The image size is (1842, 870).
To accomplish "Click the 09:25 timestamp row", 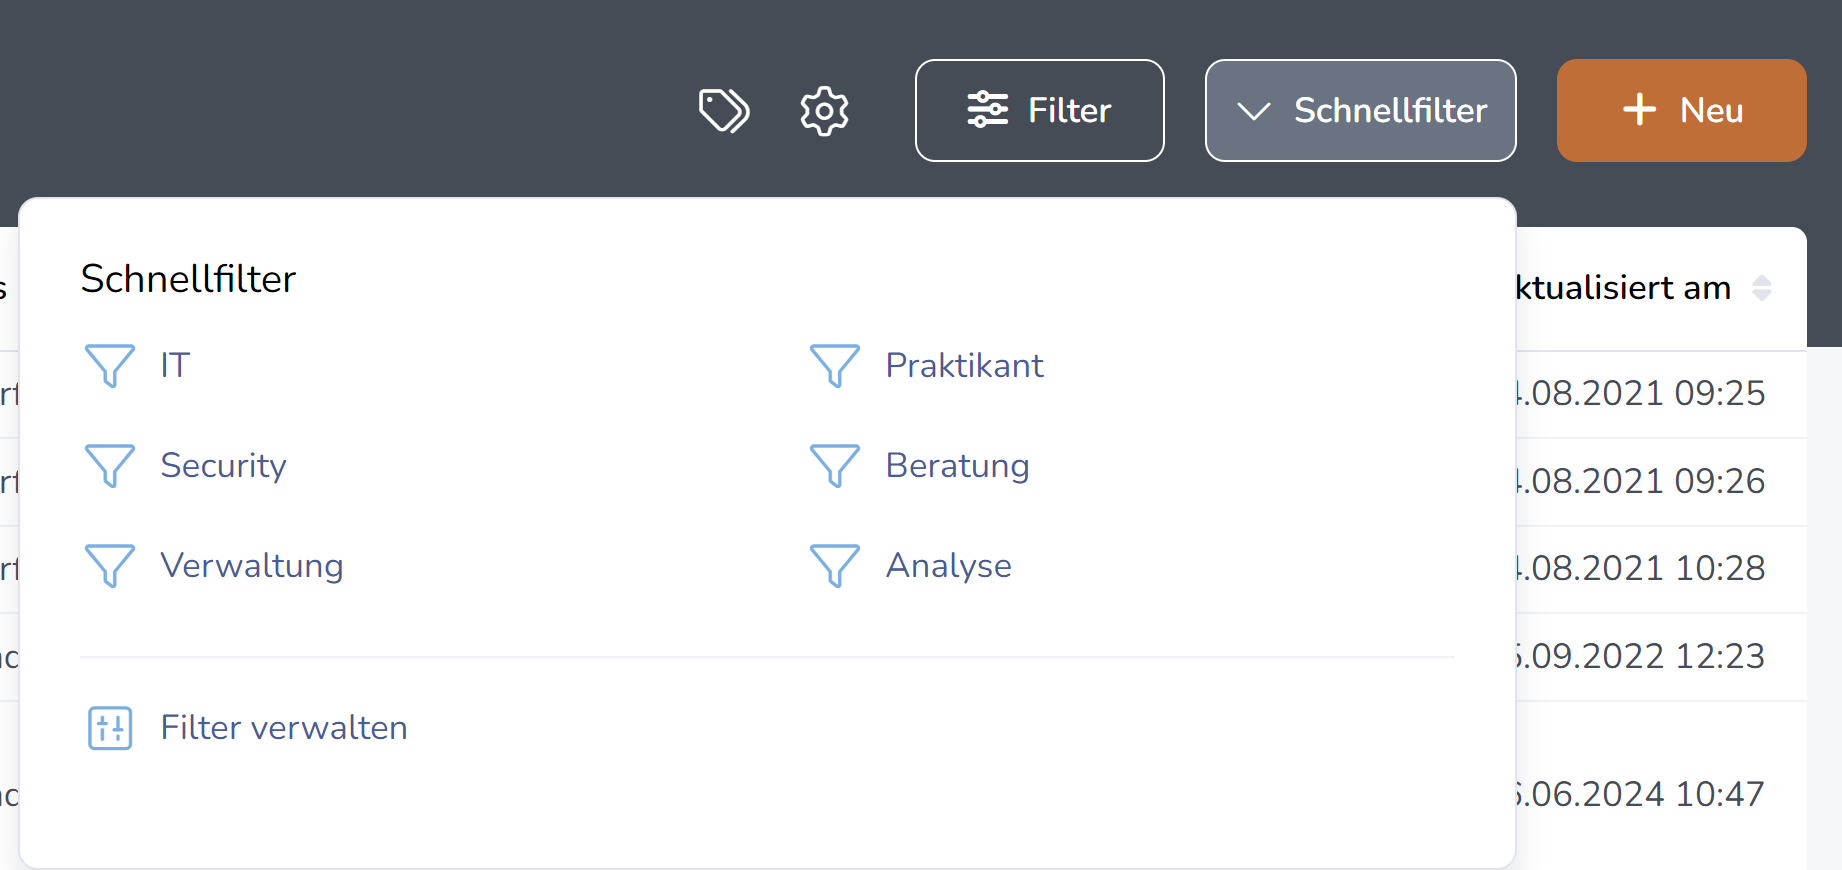I will pos(1660,394).
